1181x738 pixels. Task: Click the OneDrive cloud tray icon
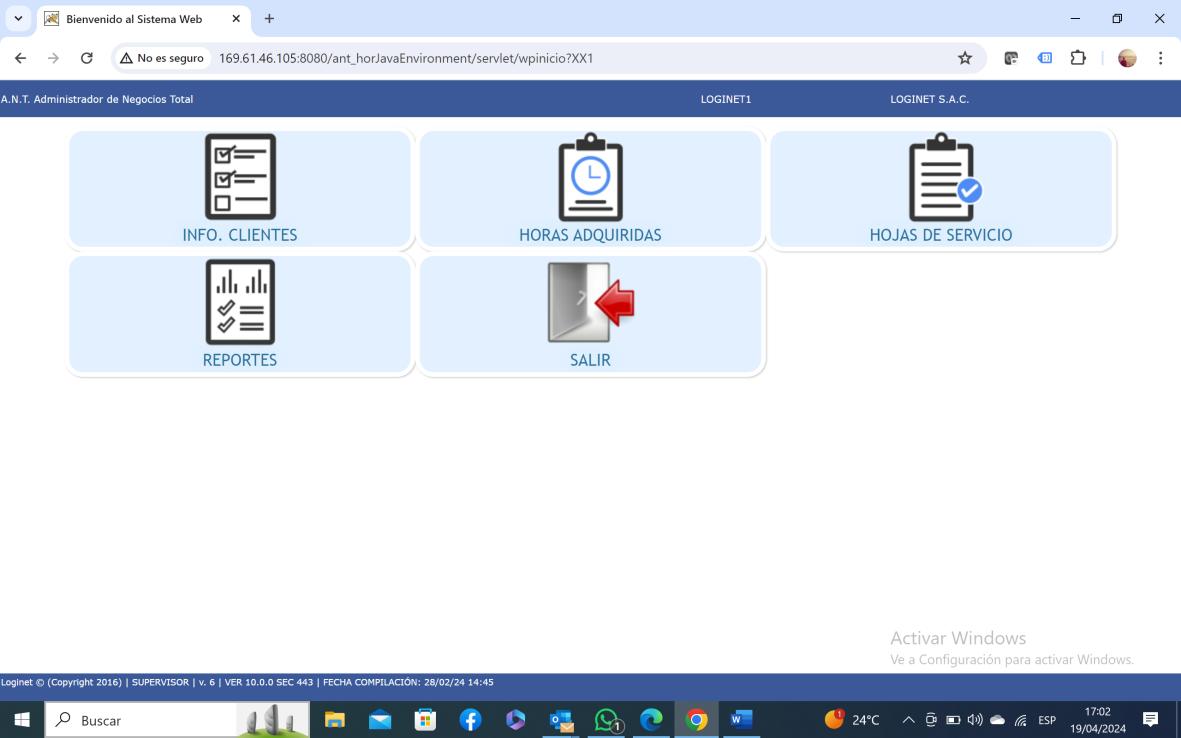(997, 720)
